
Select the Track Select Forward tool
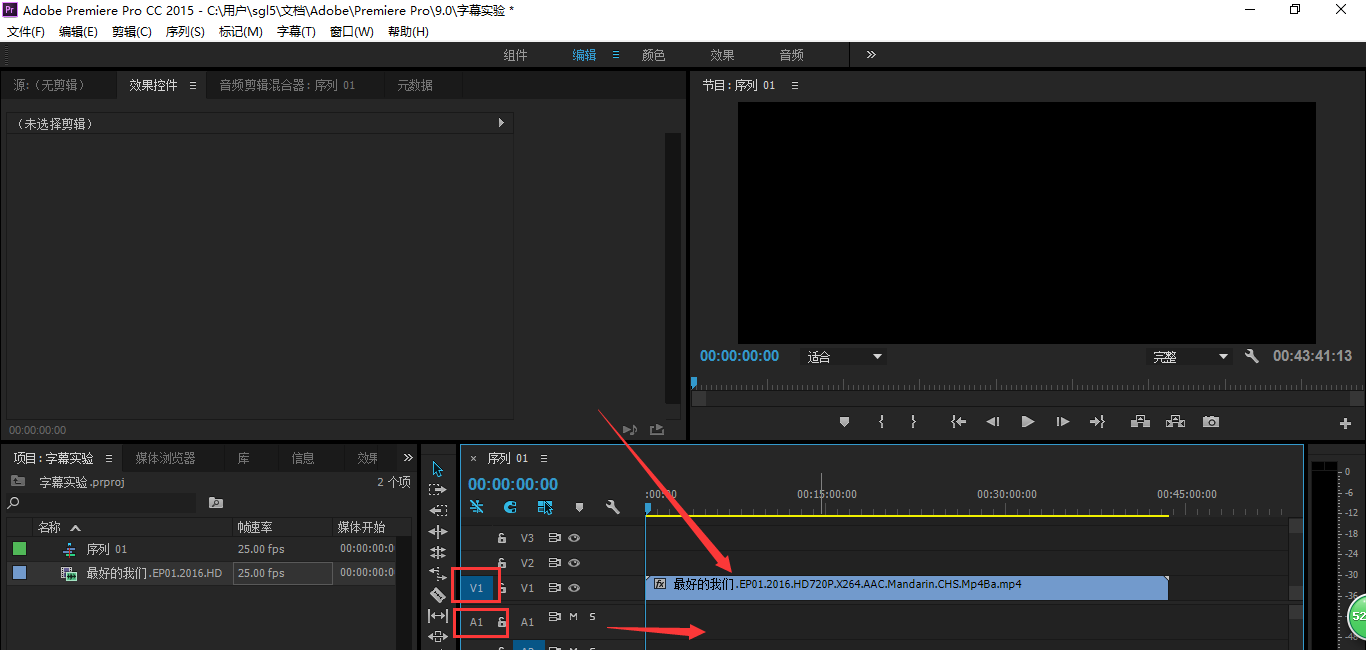click(438, 490)
